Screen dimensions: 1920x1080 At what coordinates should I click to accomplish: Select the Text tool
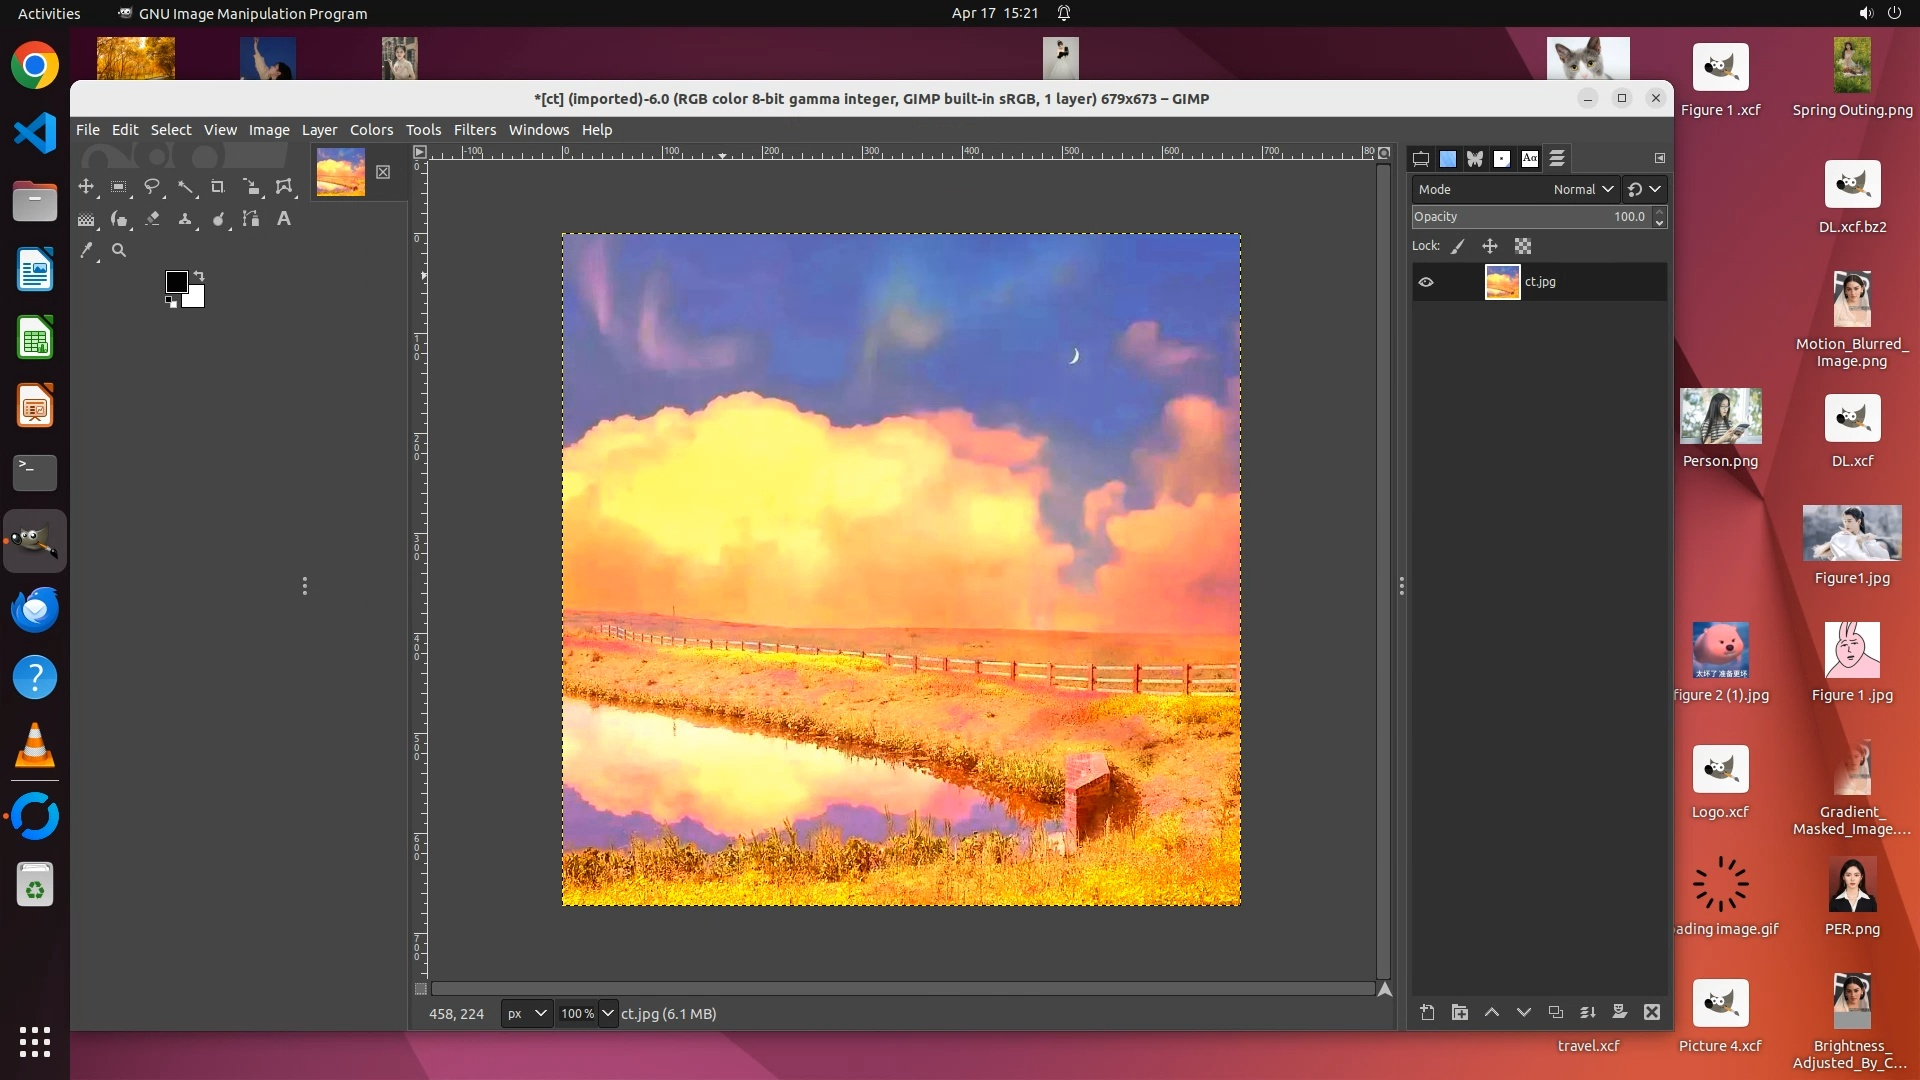[284, 219]
